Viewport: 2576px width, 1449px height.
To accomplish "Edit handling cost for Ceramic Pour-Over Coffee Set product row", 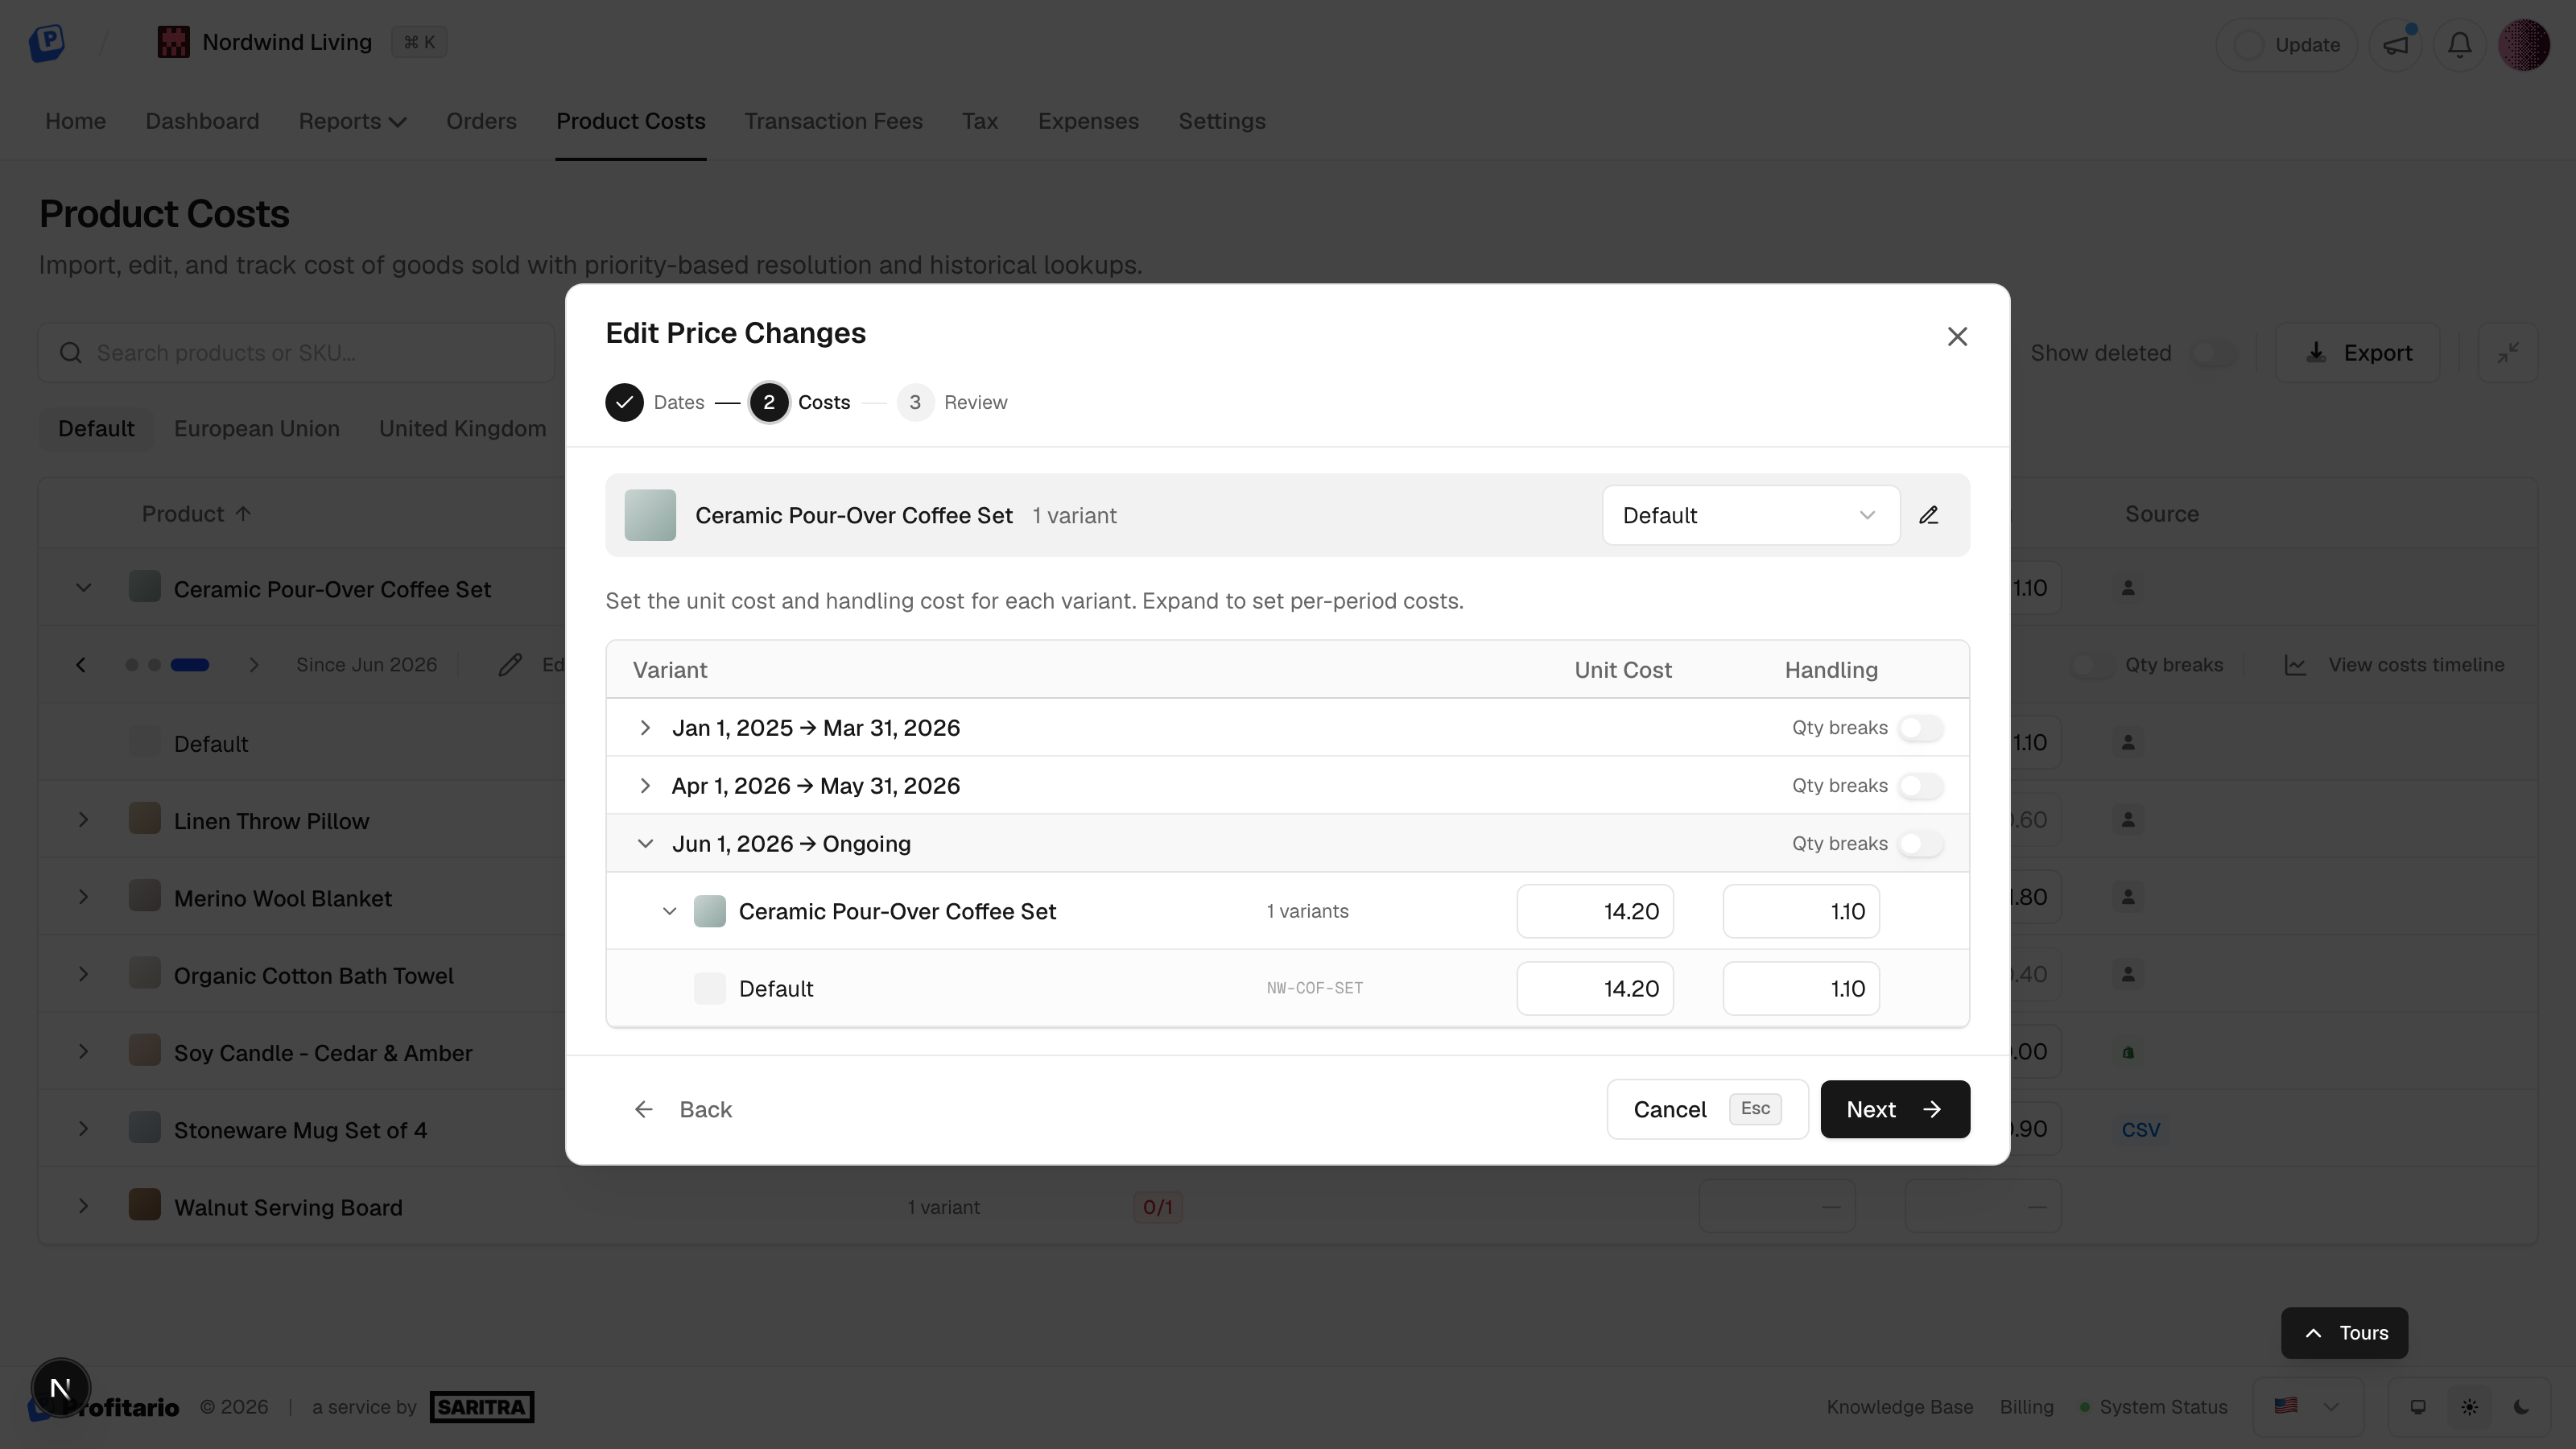I will click(x=1800, y=911).
